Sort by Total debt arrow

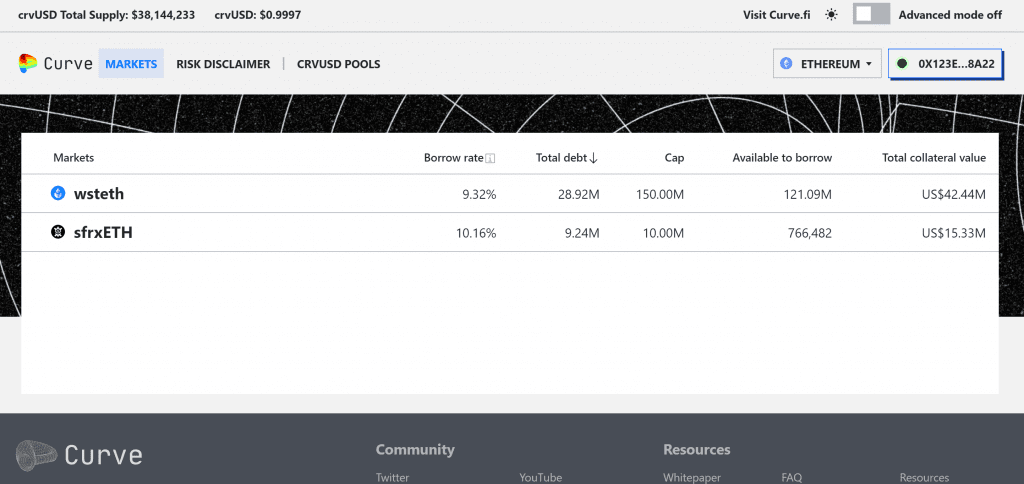[x=593, y=158]
